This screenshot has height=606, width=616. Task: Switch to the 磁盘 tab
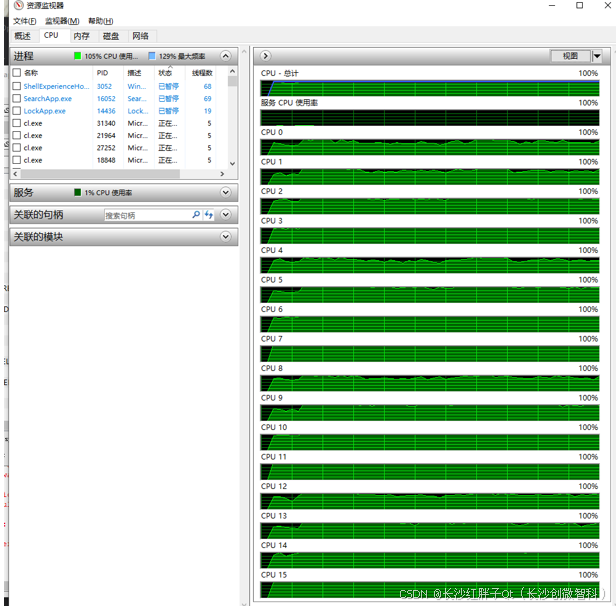point(110,36)
